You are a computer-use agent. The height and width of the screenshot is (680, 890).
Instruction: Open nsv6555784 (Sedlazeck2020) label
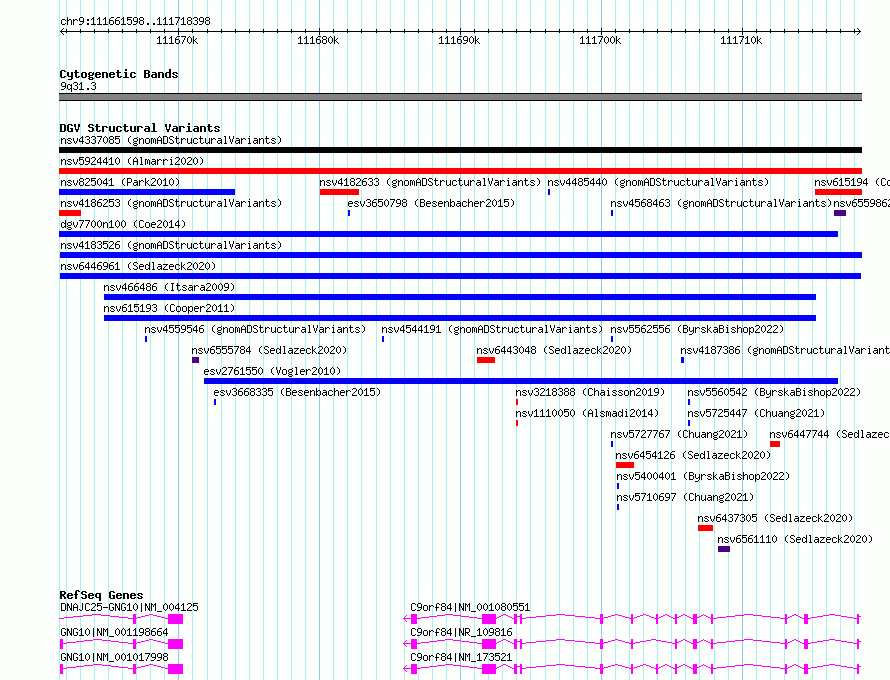269,350
